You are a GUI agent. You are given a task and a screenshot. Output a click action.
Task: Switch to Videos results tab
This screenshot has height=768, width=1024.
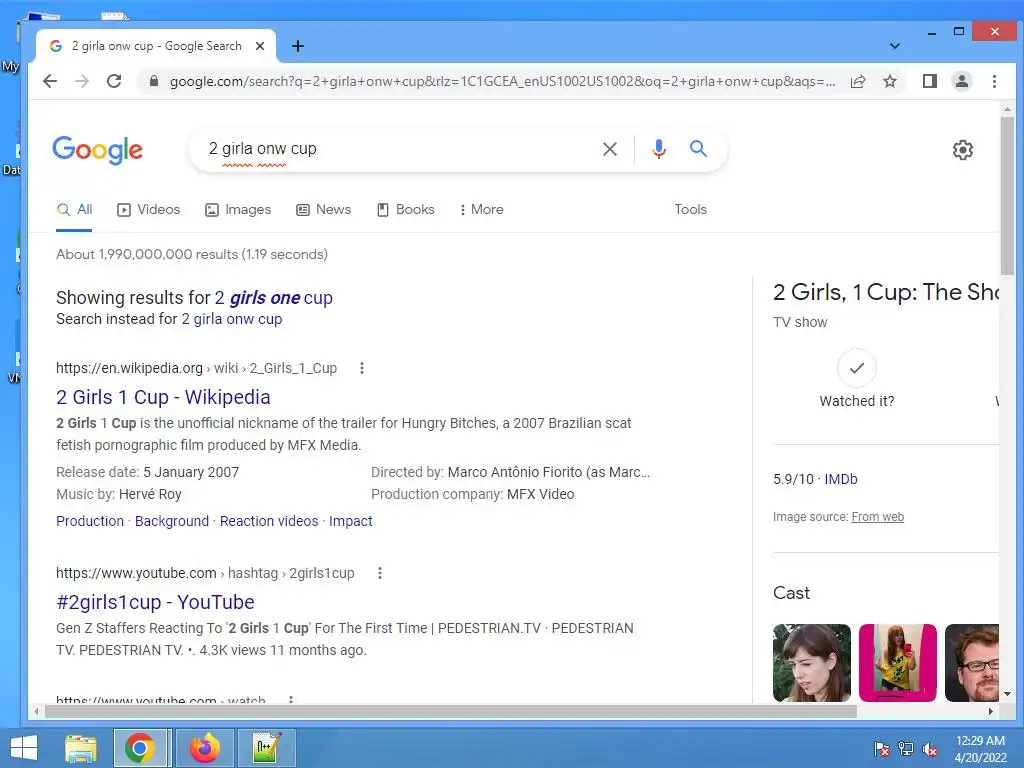[x=148, y=210]
